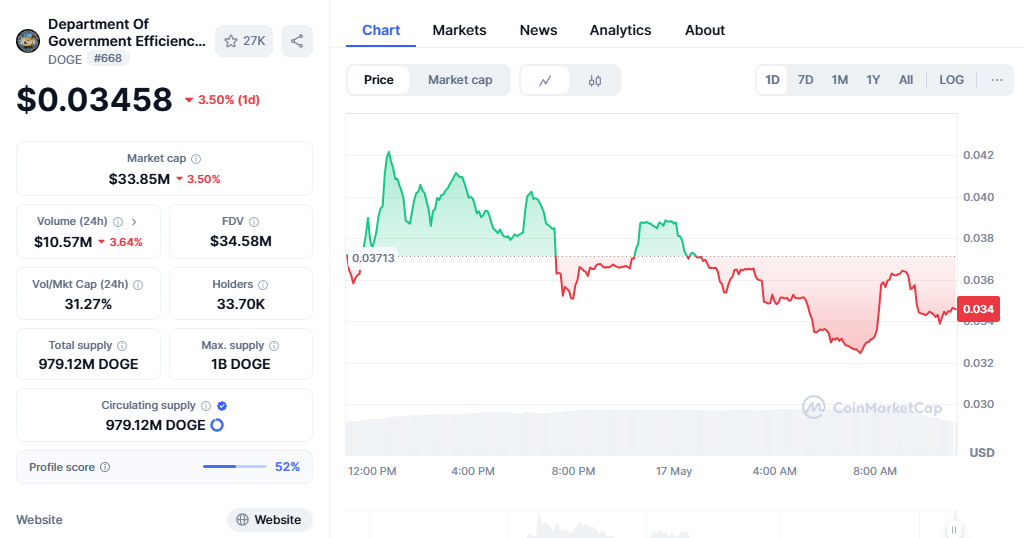The width and height of the screenshot is (1024, 538).
Task: Select Market cap chart toggle
Action: tap(460, 80)
